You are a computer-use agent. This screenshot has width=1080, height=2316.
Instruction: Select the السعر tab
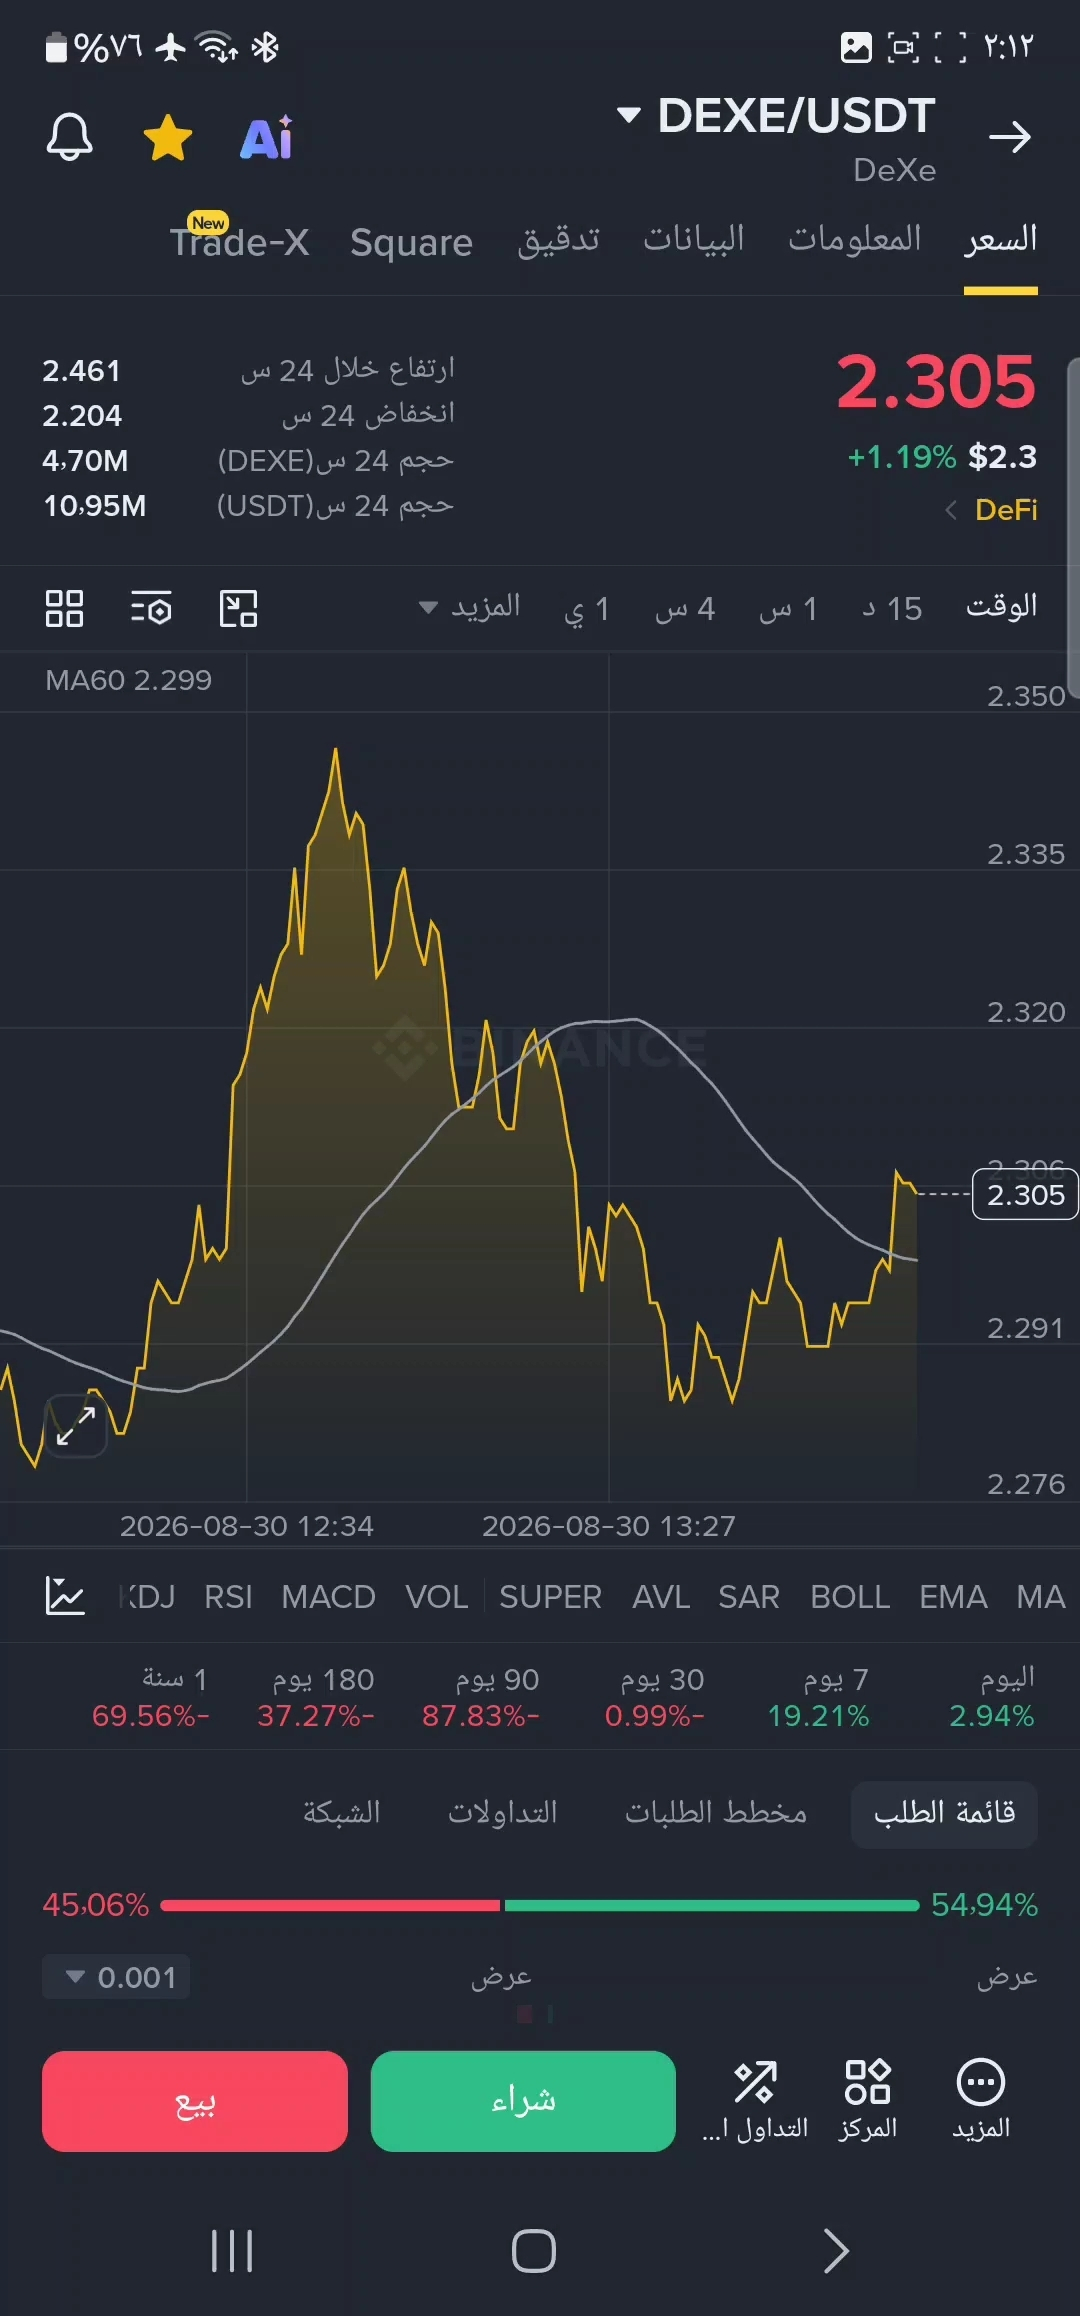1000,240
